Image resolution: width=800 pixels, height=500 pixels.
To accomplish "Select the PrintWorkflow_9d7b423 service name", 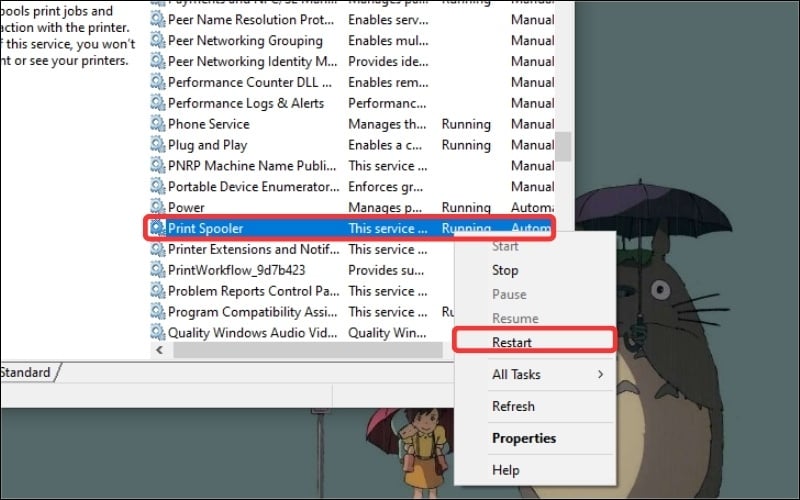I will pos(237,270).
